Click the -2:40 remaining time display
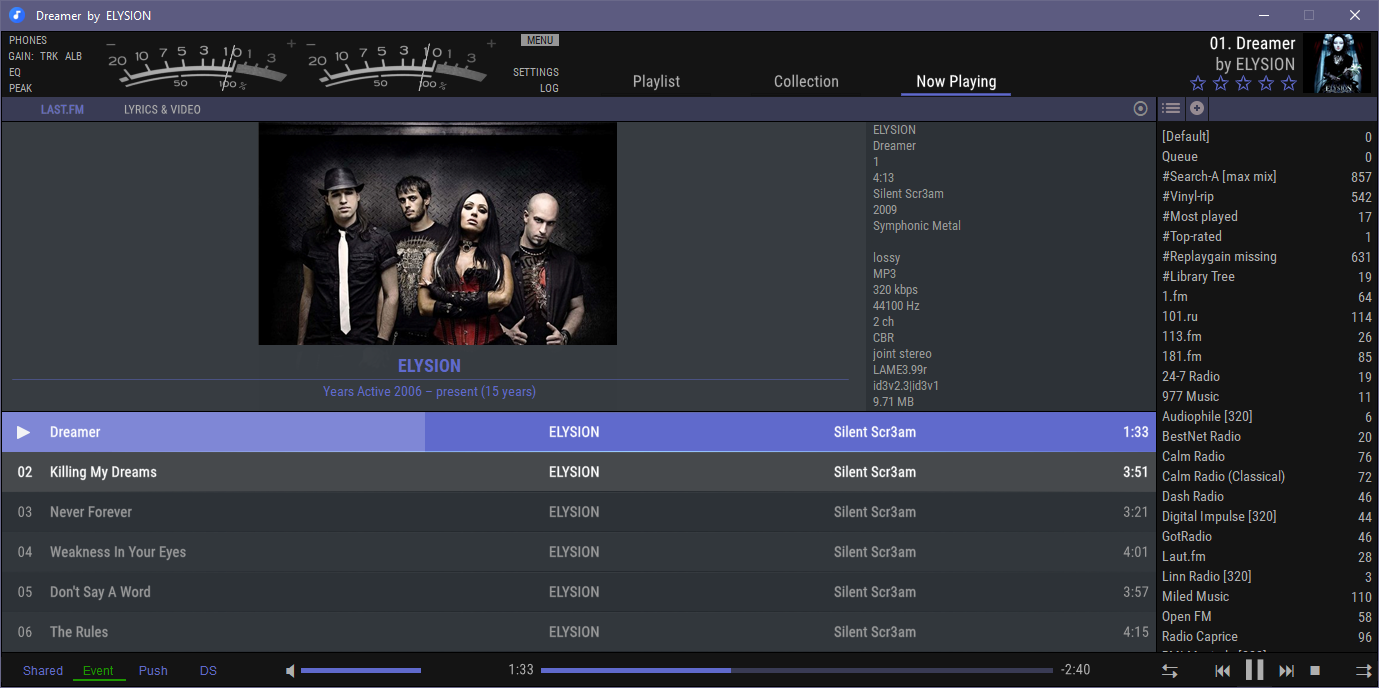The image size is (1379, 688). coord(1075,670)
